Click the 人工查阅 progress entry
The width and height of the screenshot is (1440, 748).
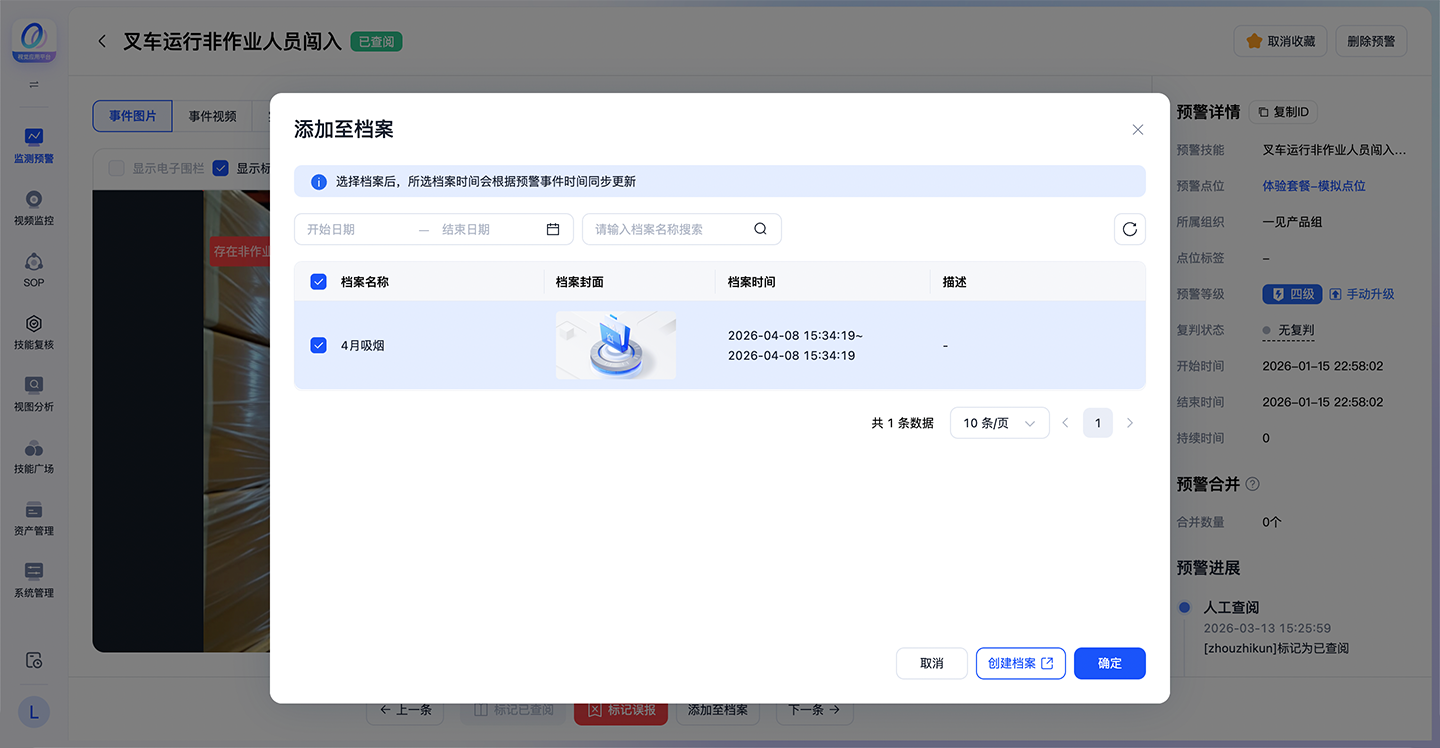click(1231, 607)
